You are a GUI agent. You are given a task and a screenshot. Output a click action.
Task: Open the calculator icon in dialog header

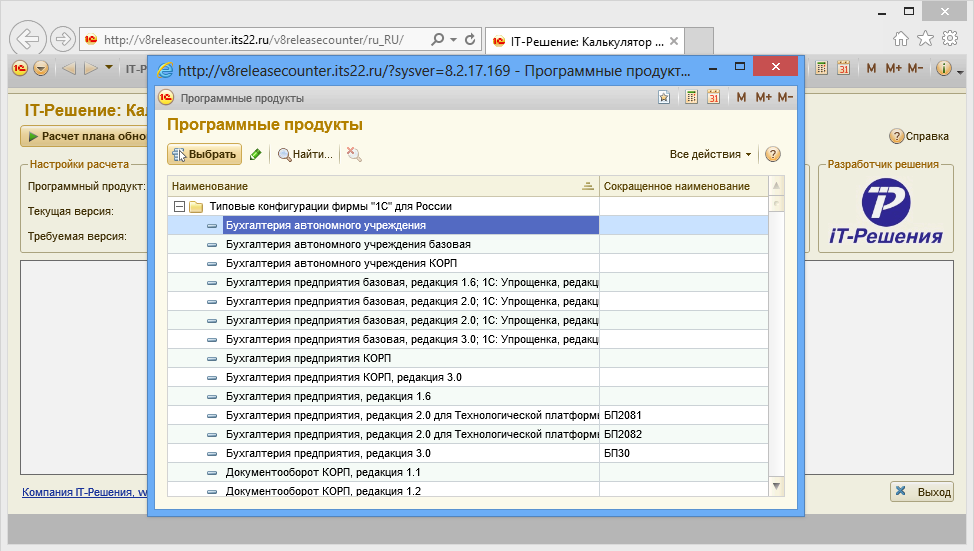tap(691, 97)
